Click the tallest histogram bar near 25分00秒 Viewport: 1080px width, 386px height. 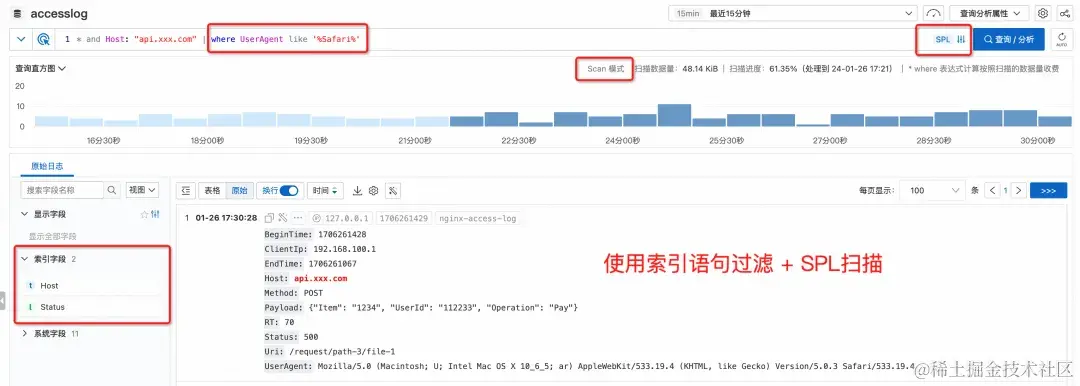(x=674, y=115)
